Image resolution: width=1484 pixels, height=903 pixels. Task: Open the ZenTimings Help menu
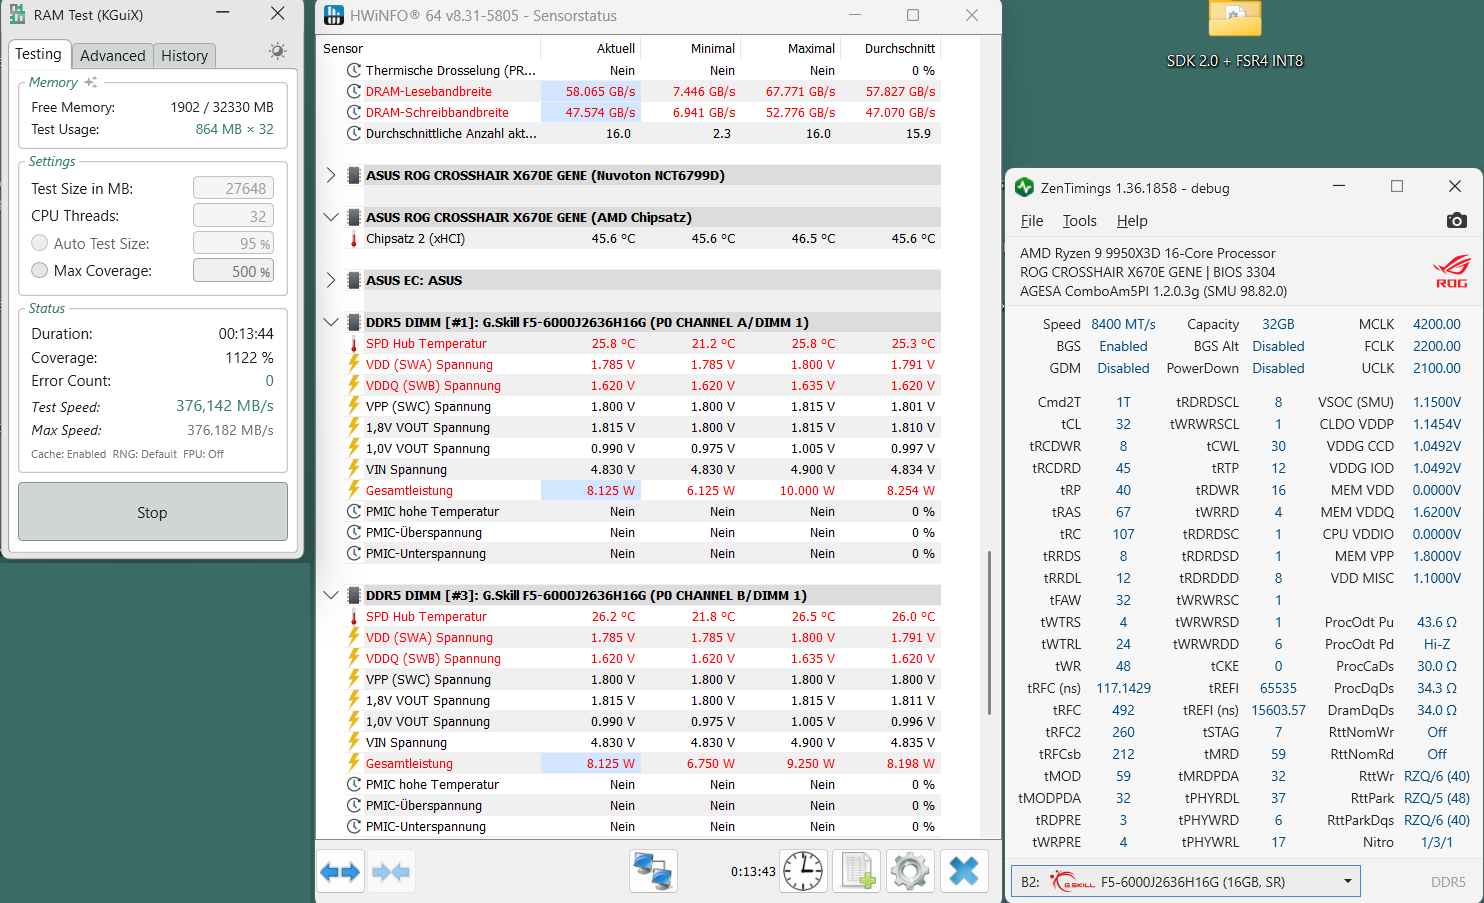coord(1132,221)
